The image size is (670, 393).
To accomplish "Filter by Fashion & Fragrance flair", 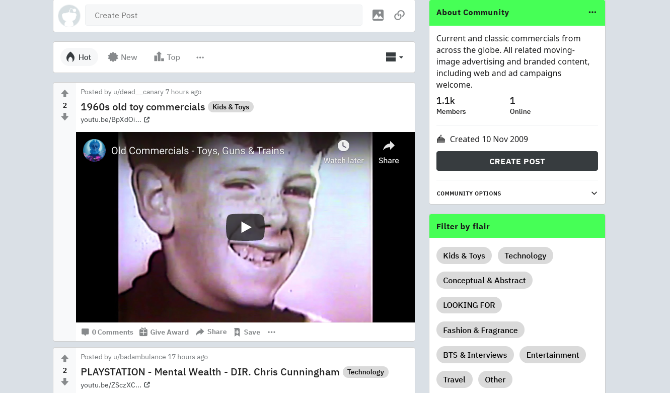I will (480, 330).
